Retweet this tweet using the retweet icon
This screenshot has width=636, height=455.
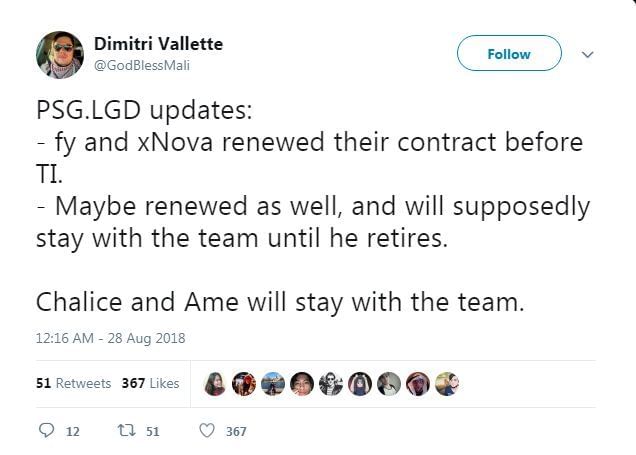(x=128, y=431)
